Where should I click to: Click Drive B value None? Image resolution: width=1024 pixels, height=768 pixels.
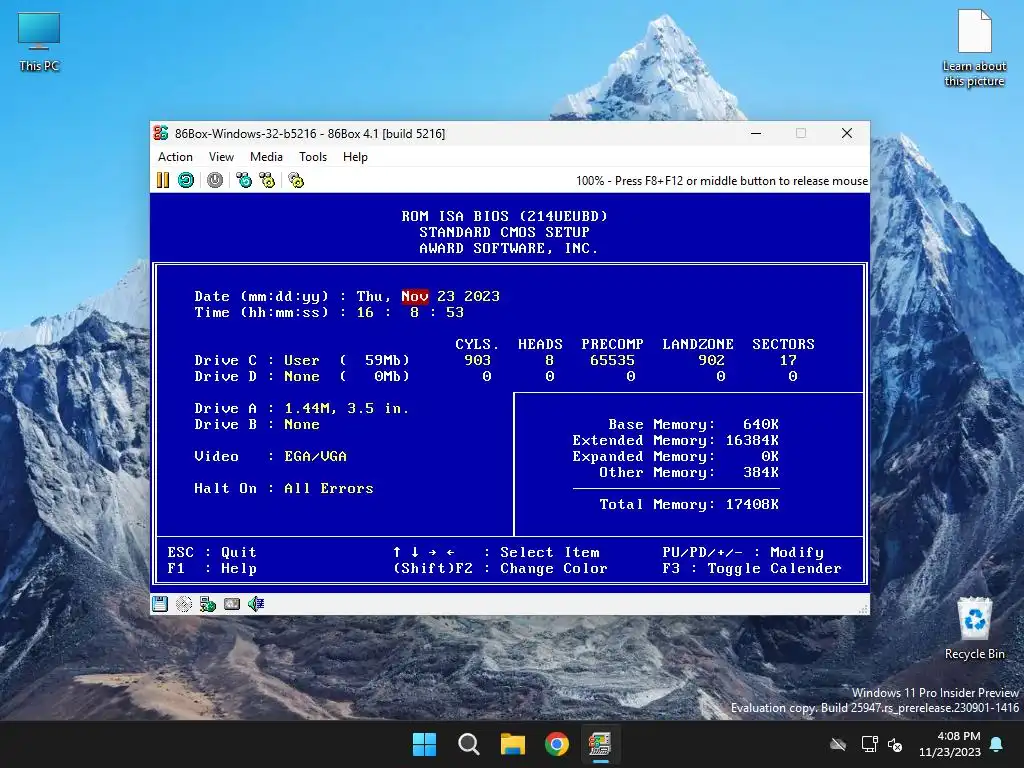302,424
